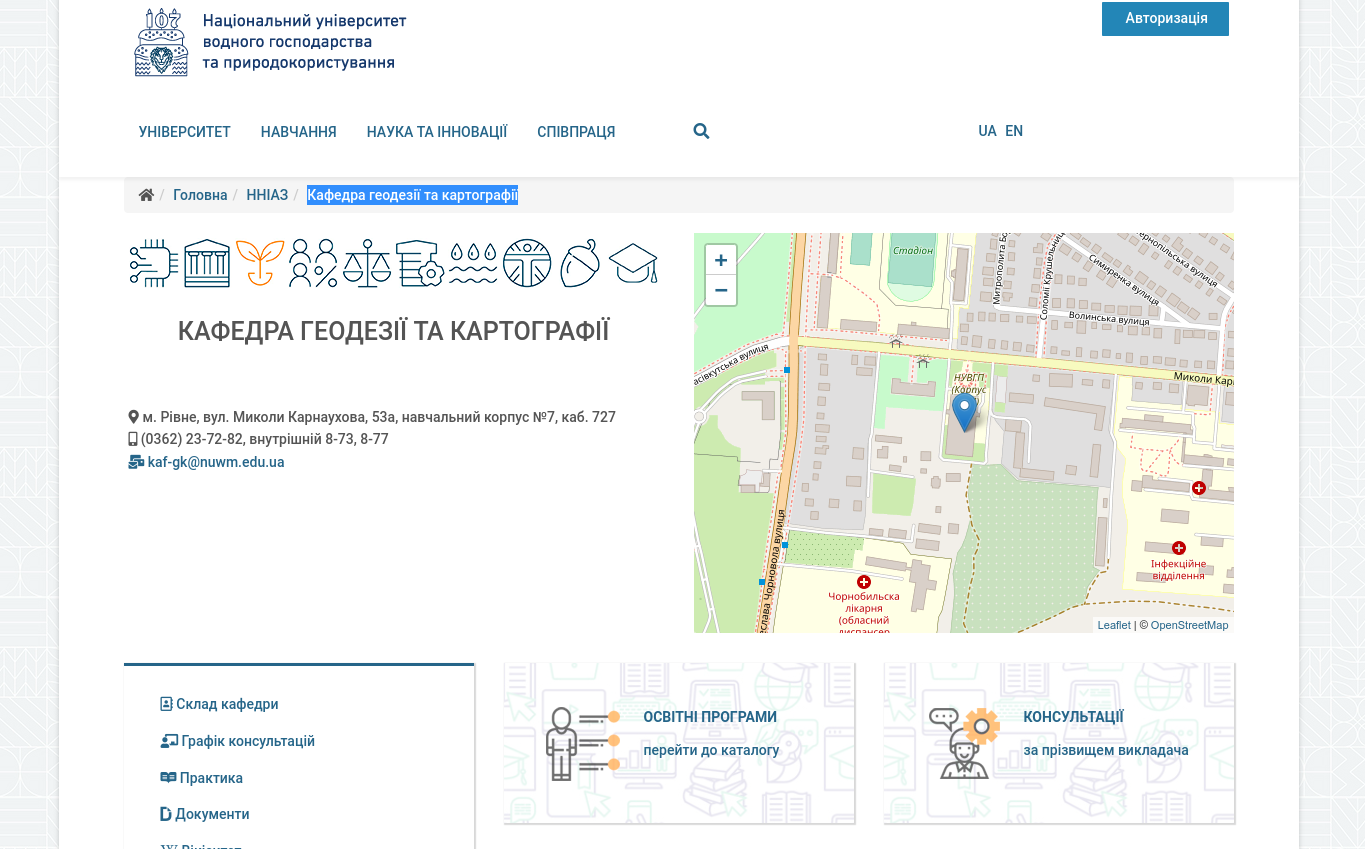1365x849 pixels.
Task: Select the UA language option
Action: pos(987,131)
